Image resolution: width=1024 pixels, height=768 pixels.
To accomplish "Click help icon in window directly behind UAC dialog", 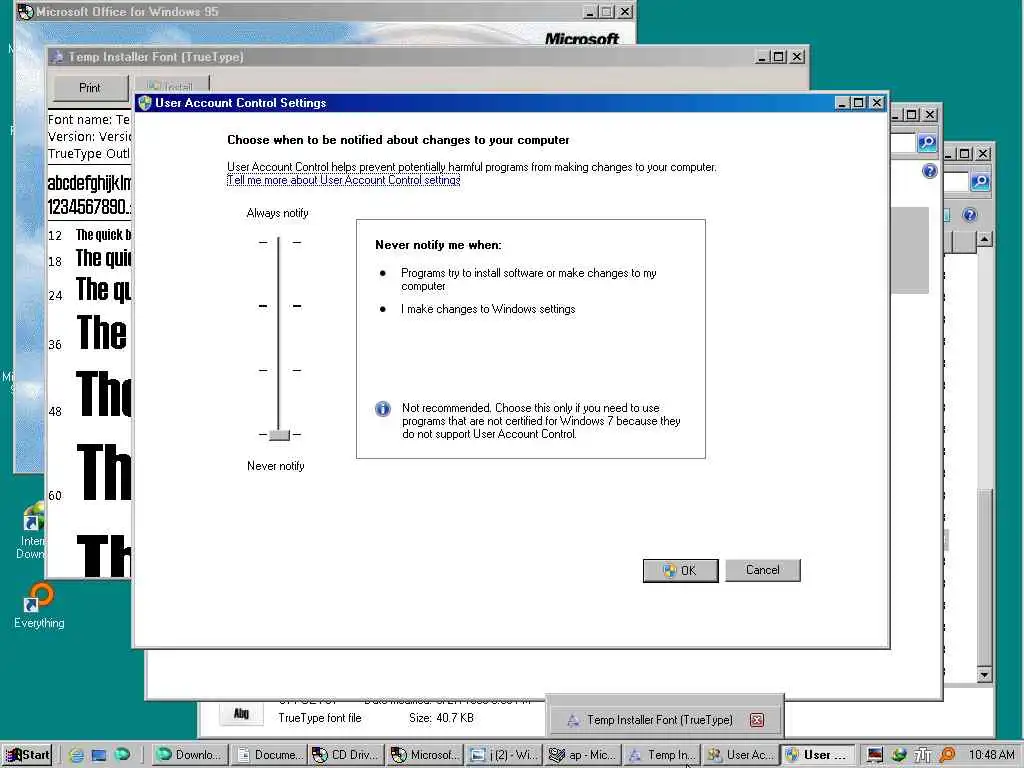I will (929, 171).
